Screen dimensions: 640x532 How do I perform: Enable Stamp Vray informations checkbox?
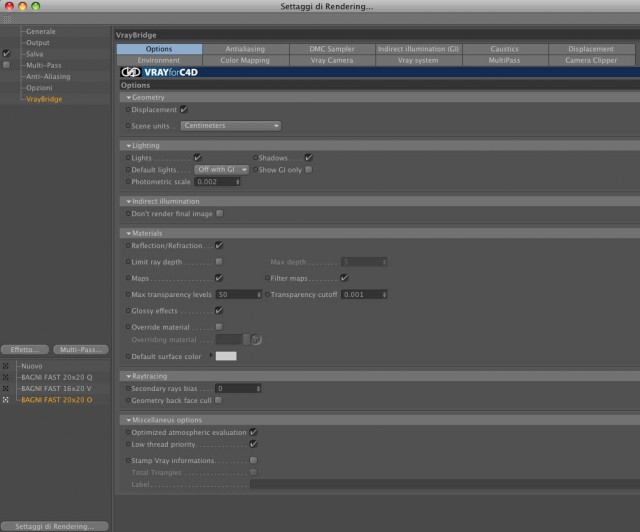point(253,460)
